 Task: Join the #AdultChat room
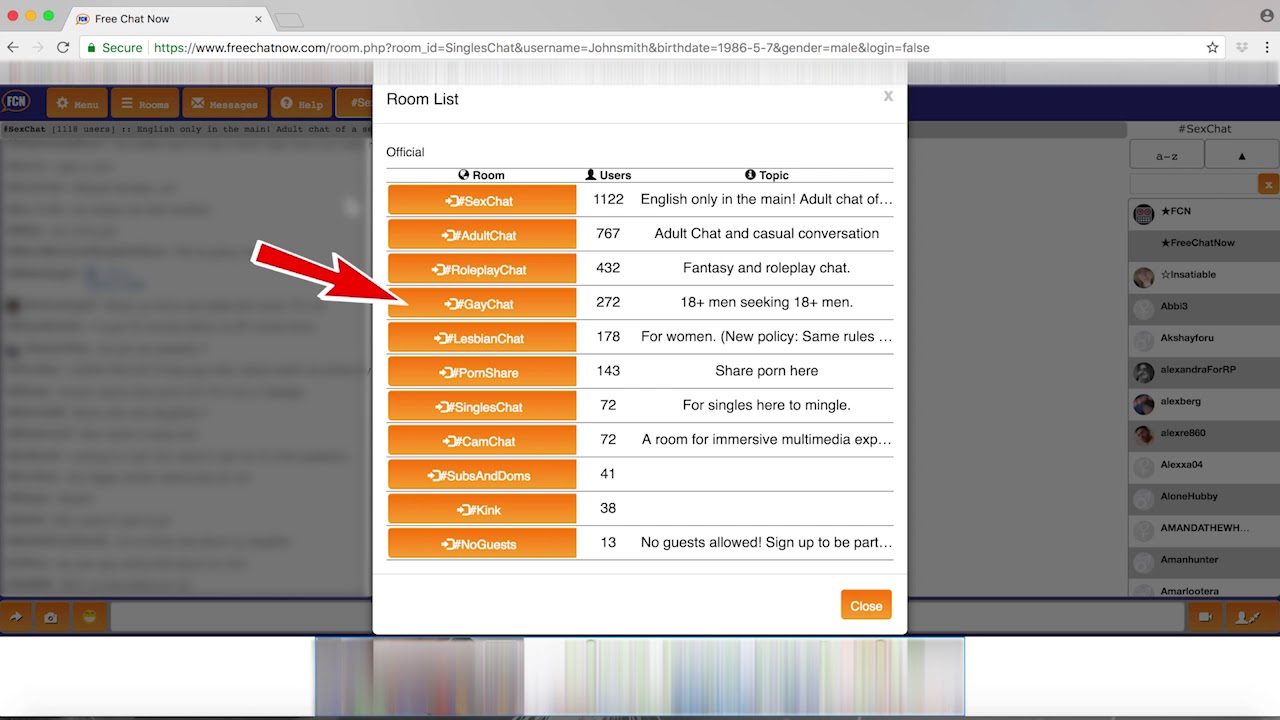(482, 234)
